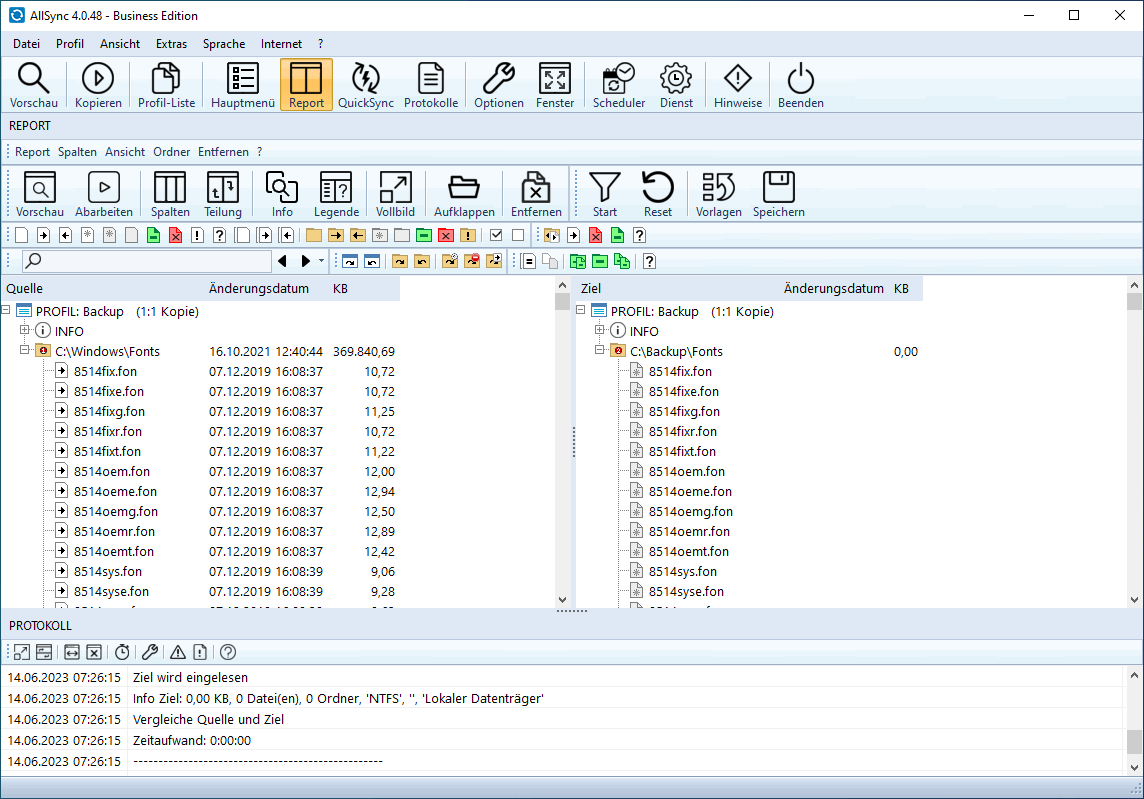The width and height of the screenshot is (1144, 799).
Task: Click the warning triangle icon in Protokoll toolbar
Action: tap(177, 652)
